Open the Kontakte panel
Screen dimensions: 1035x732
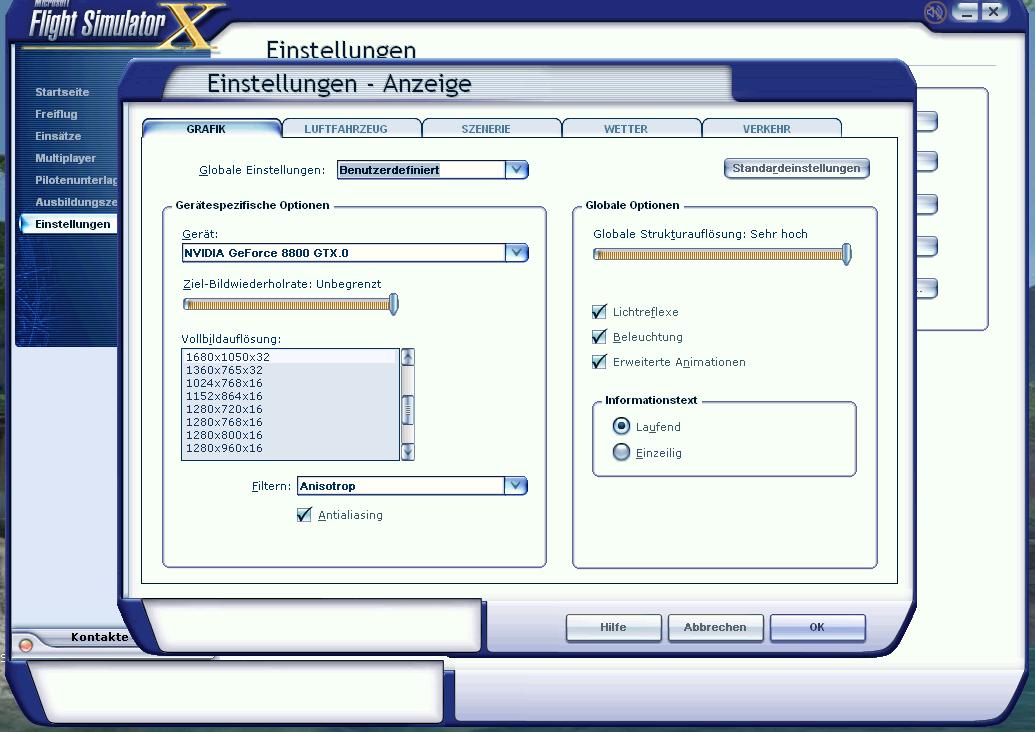[99, 637]
